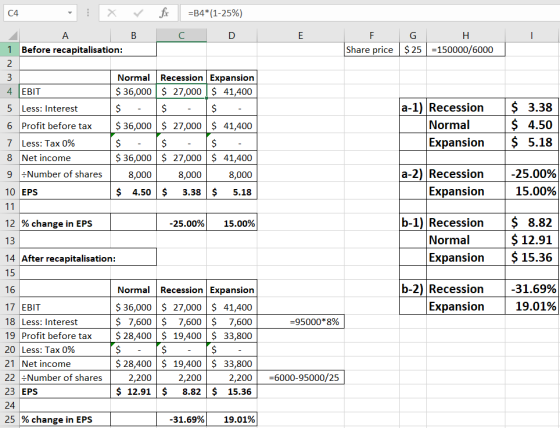
Task: Cancel formula entry with X icon
Action: tap(112, 13)
